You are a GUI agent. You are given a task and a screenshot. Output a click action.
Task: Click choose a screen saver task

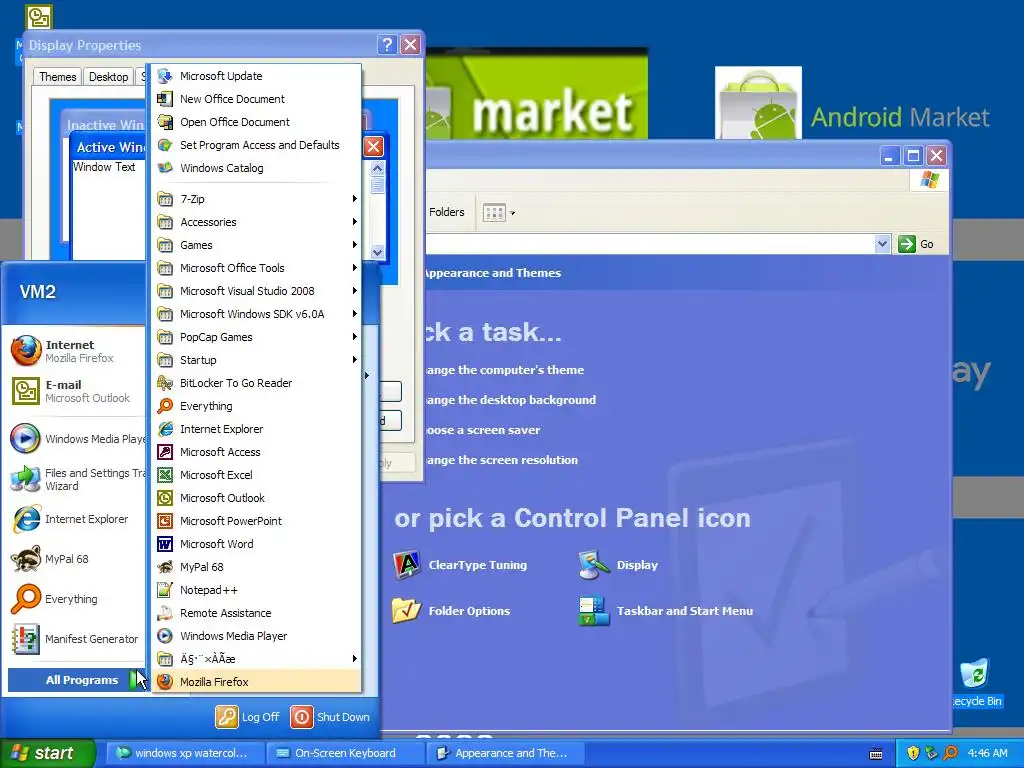click(x=483, y=430)
